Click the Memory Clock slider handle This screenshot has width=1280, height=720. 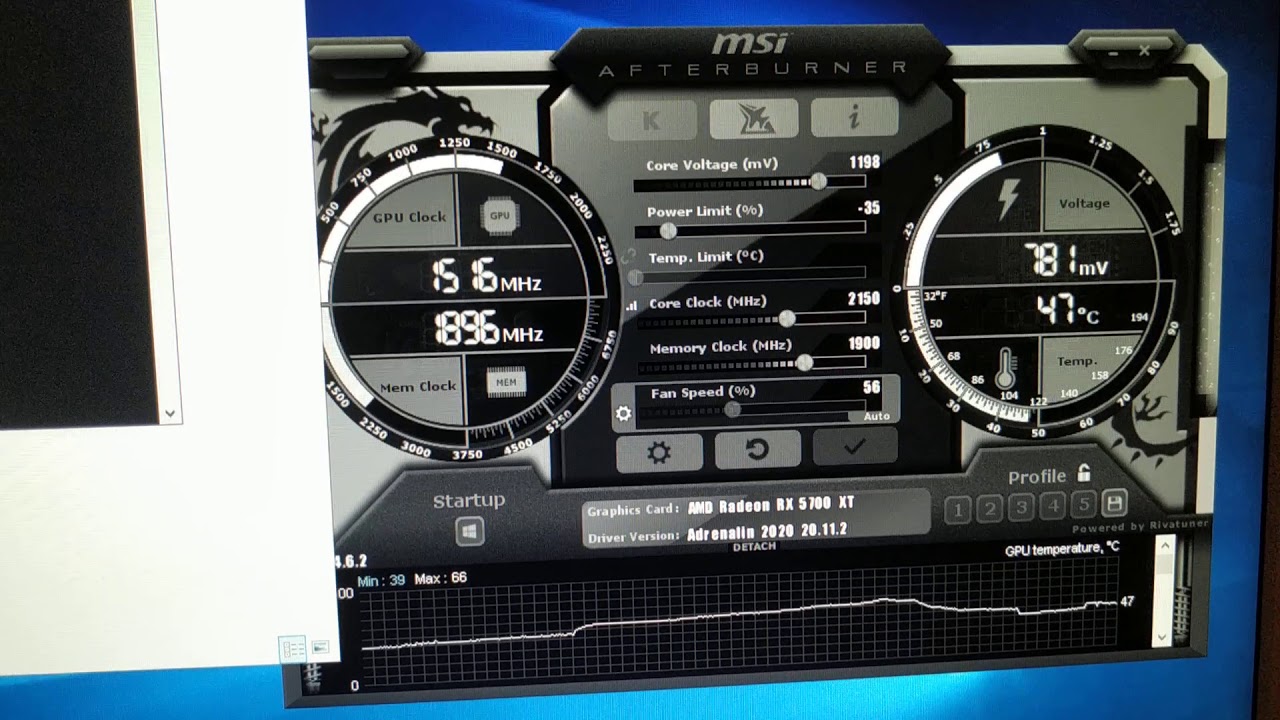pyautogui.click(x=804, y=363)
